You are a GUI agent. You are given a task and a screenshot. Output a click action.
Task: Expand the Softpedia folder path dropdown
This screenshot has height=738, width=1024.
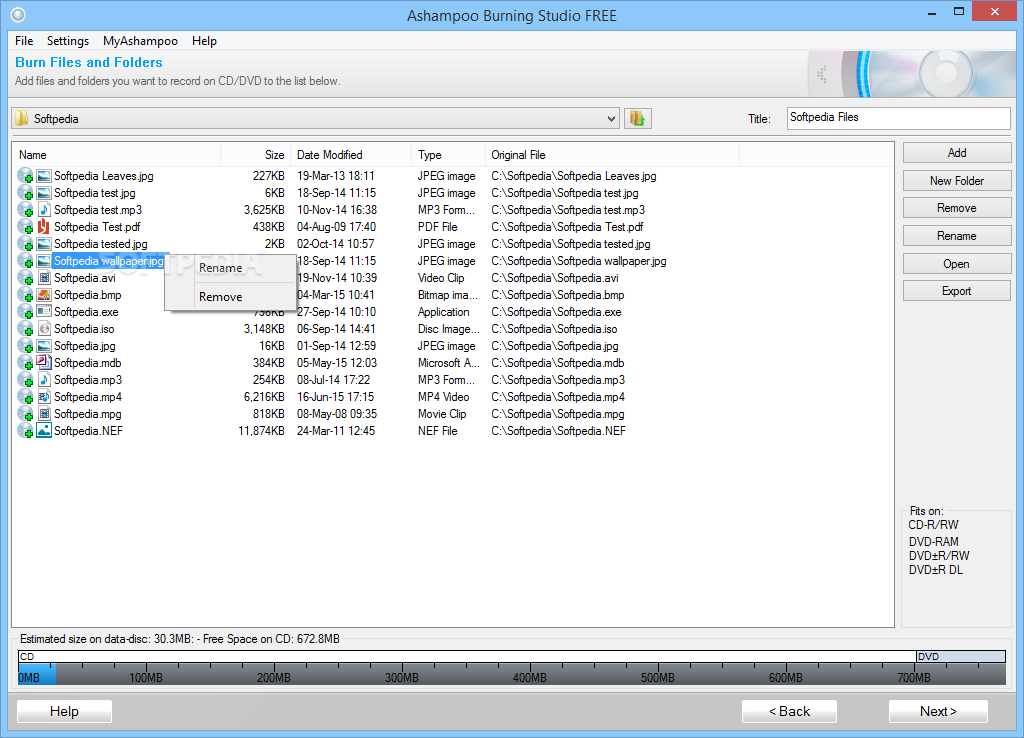point(611,119)
